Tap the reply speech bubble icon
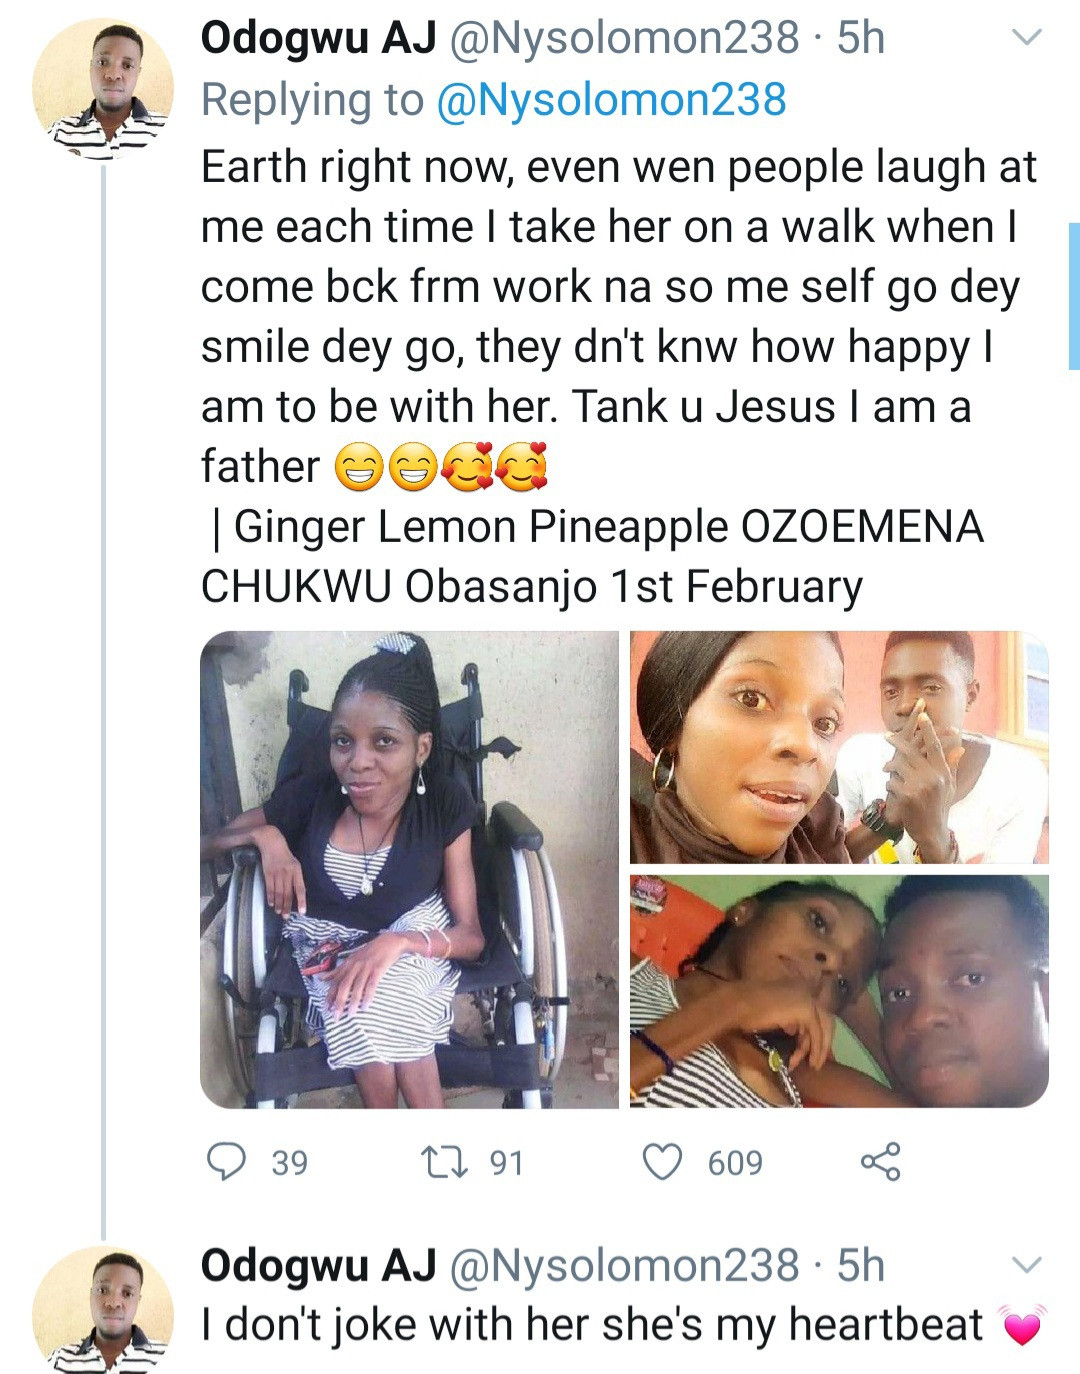Screen dimensions: 1080x1374 [x=227, y=1162]
